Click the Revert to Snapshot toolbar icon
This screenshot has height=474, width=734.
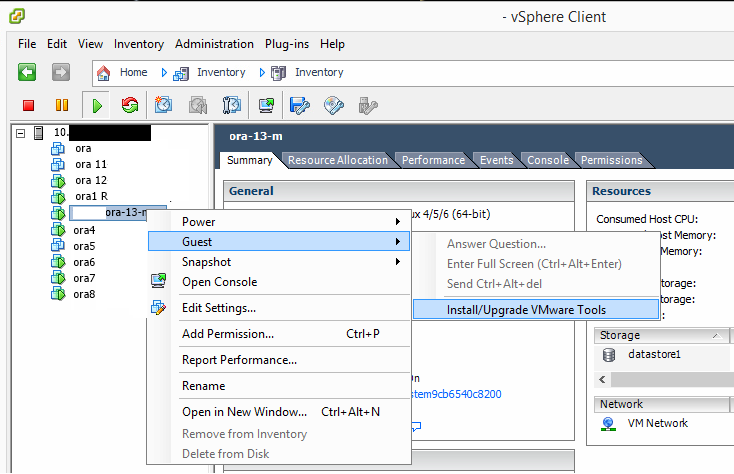coord(198,105)
